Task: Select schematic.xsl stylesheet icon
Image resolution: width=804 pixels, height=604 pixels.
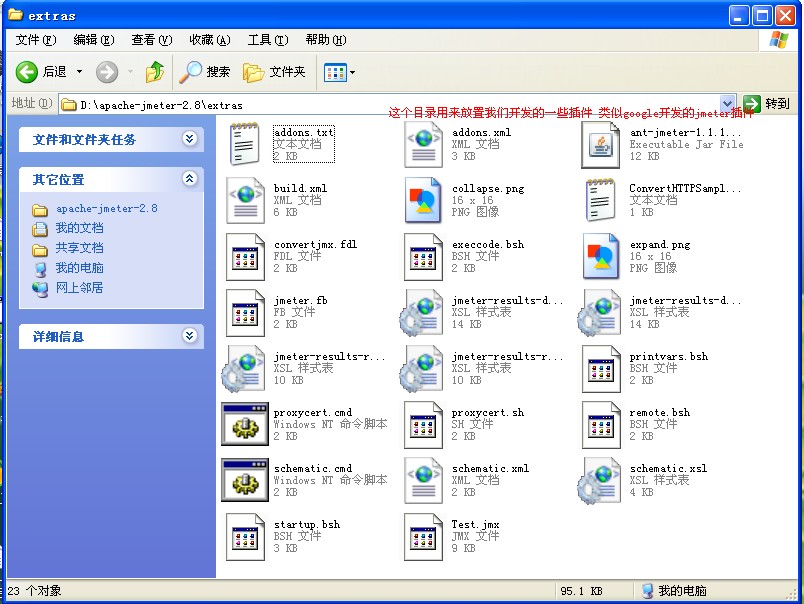Action: click(599, 480)
